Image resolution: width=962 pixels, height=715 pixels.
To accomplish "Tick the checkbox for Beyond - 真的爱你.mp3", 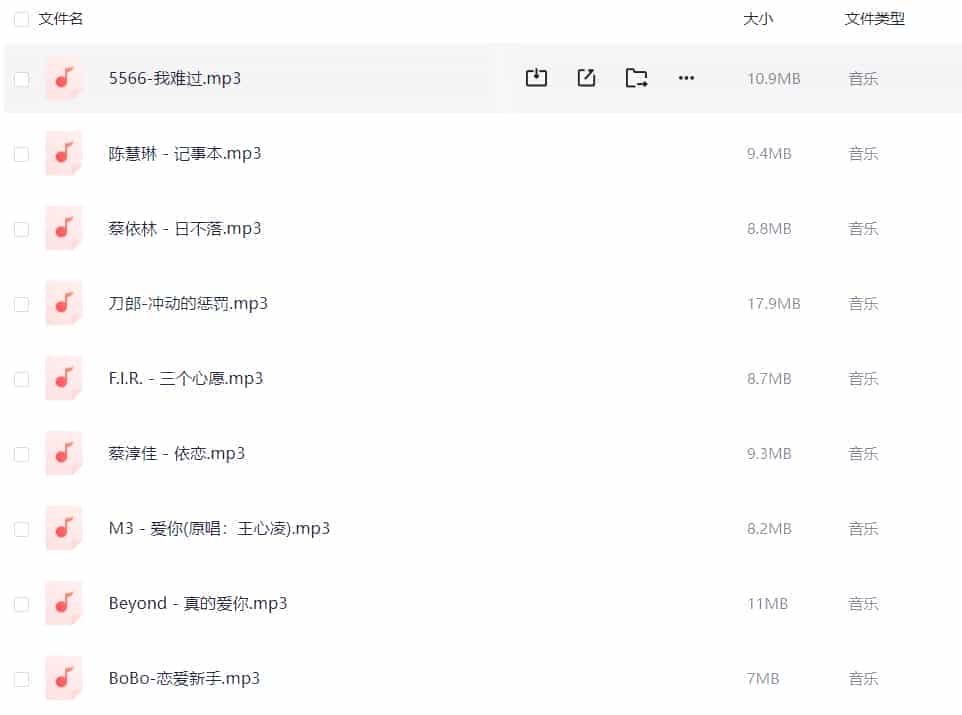I will pyautogui.click(x=21, y=604).
